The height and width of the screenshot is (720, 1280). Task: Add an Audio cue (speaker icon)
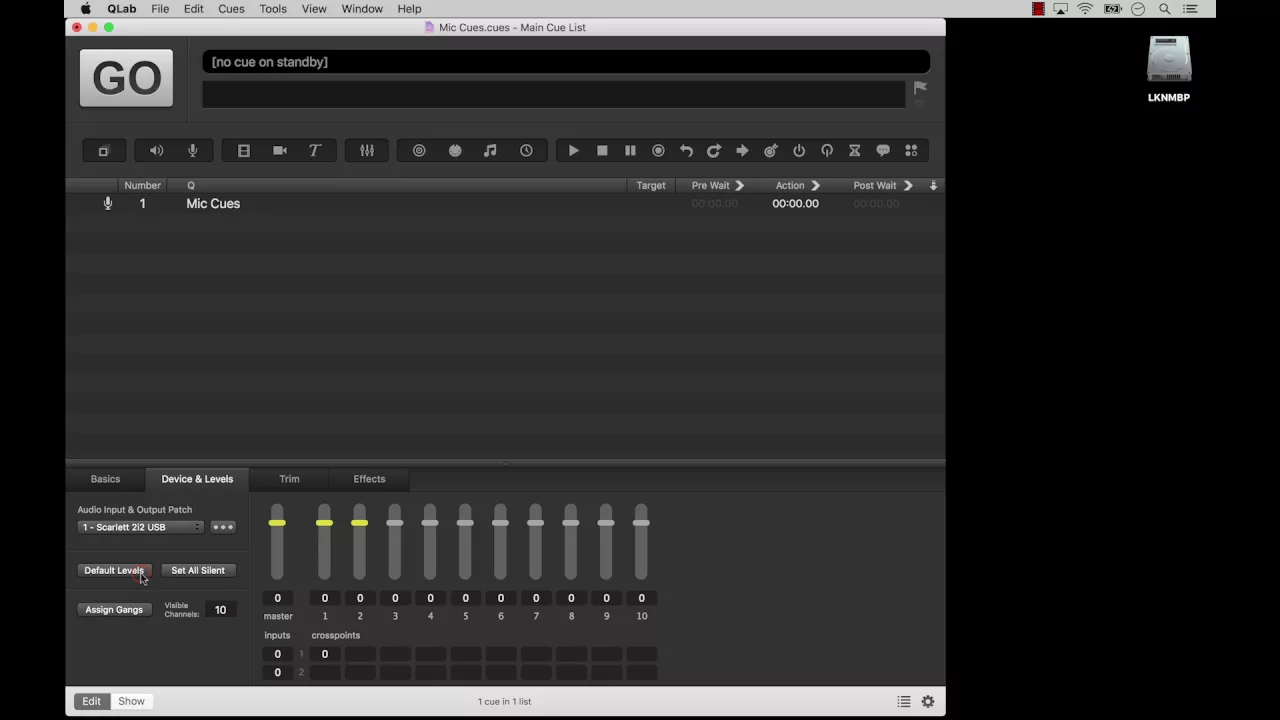tap(156, 151)
